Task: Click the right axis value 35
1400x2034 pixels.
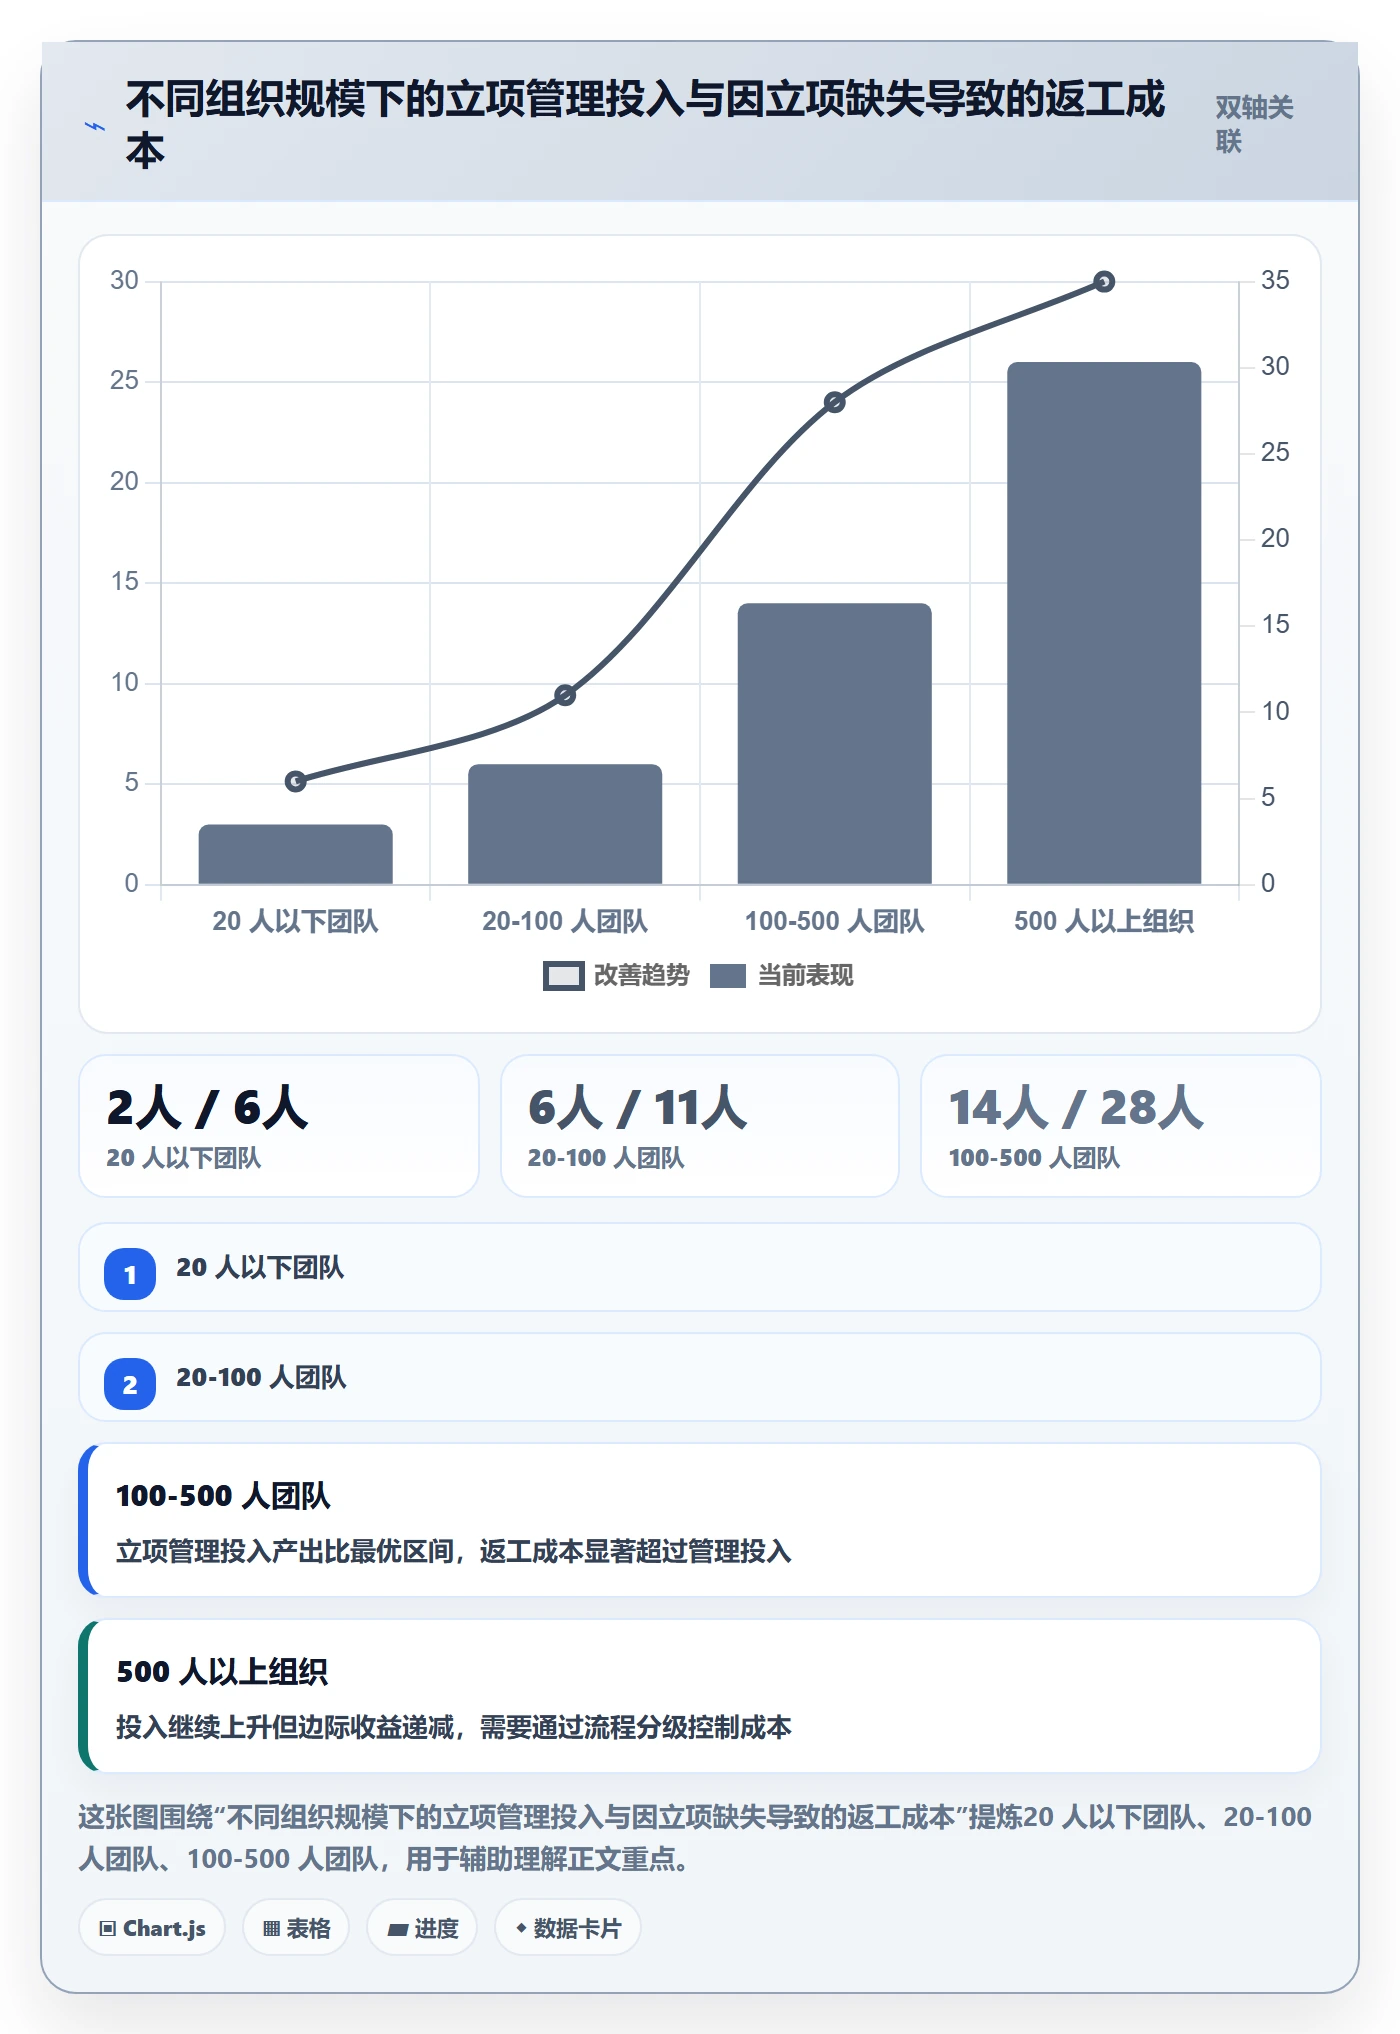Action: [x=1275, y=280]
